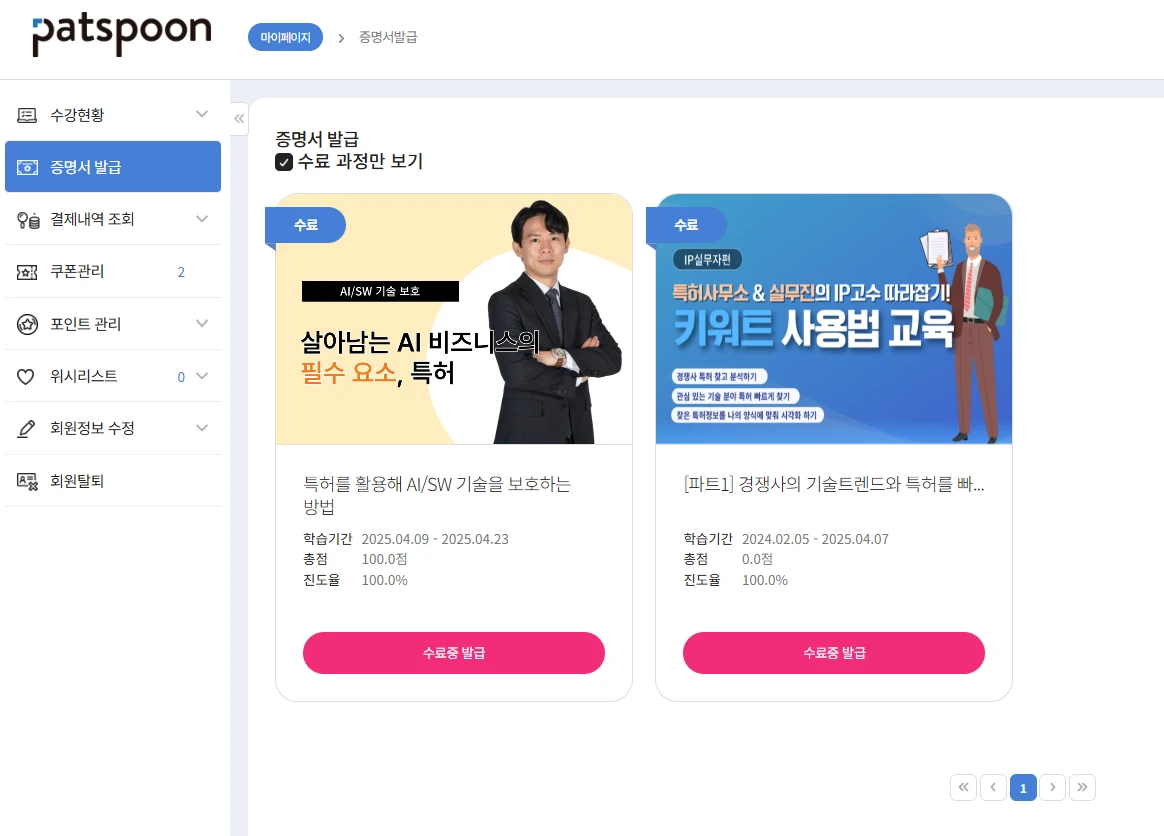
Task: Click the 회원탈퇴 icon in sidebar
Action: [x=27, y=481]
